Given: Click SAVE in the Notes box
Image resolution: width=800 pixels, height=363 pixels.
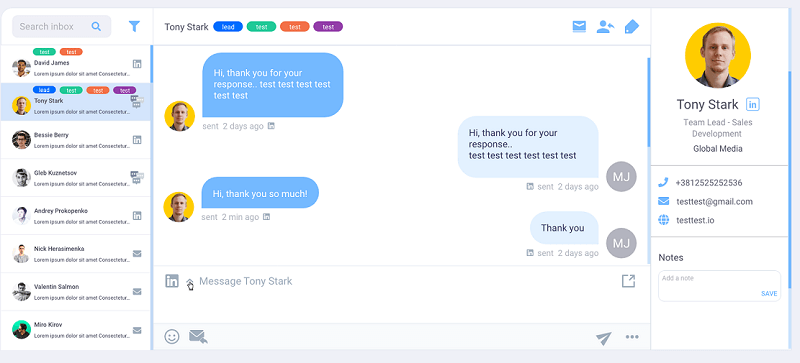Looking at the screenshot, I should 769,294.
